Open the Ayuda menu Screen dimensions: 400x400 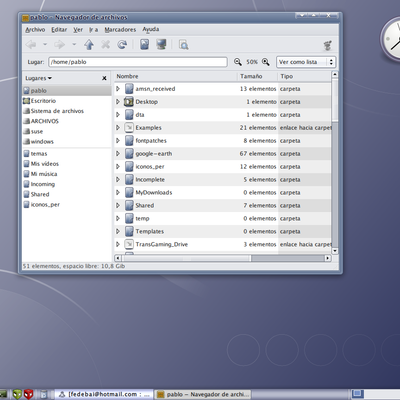click(151, 30)
